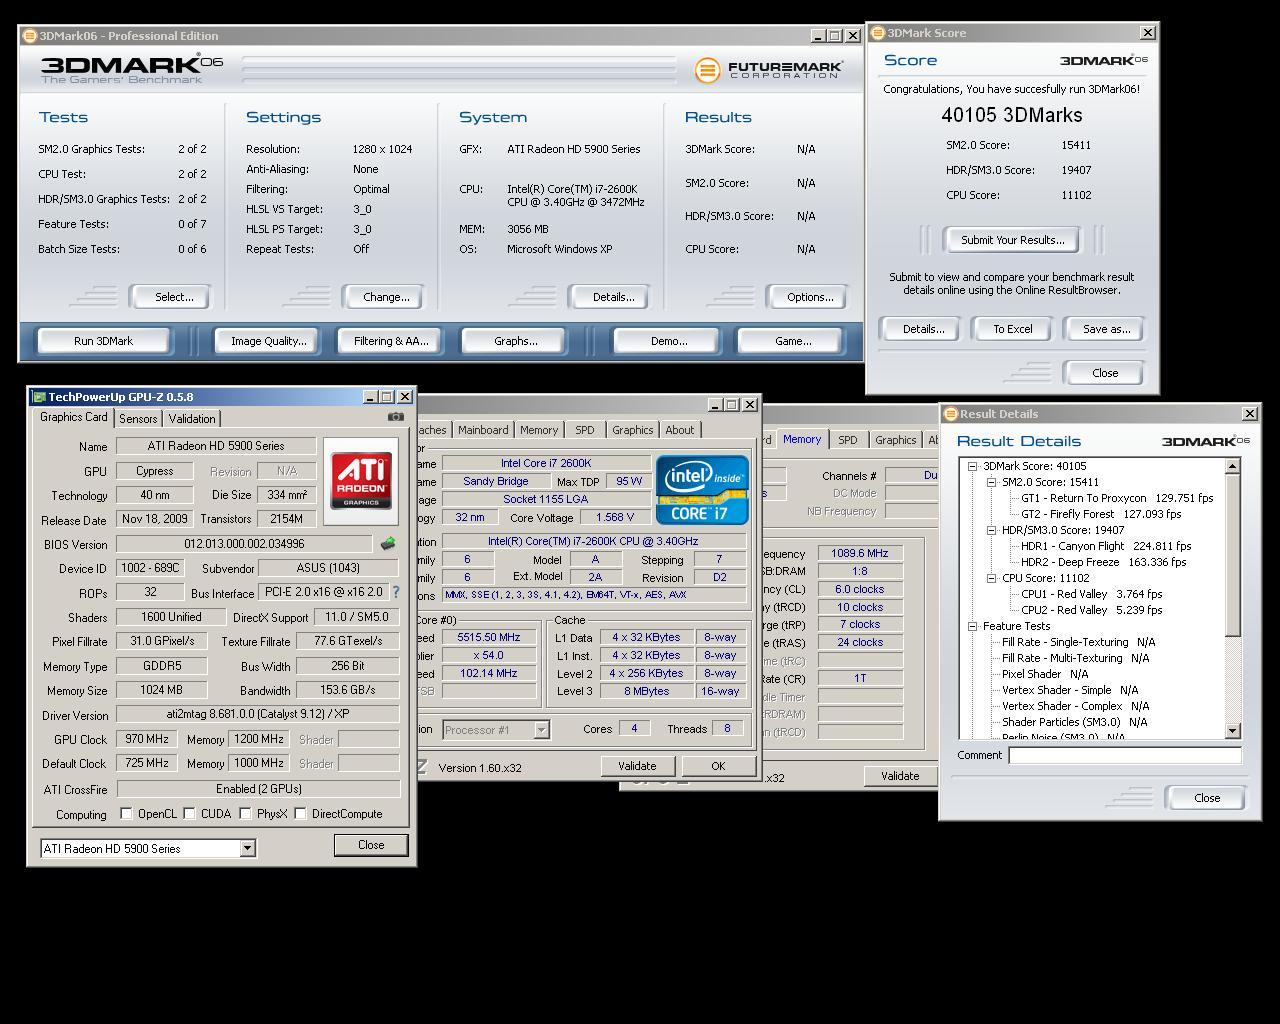The width and height of the screenshot is (1280, 1024).
Task: Select HDR2 - Deep Freeze result
Action: [1103, 562]
